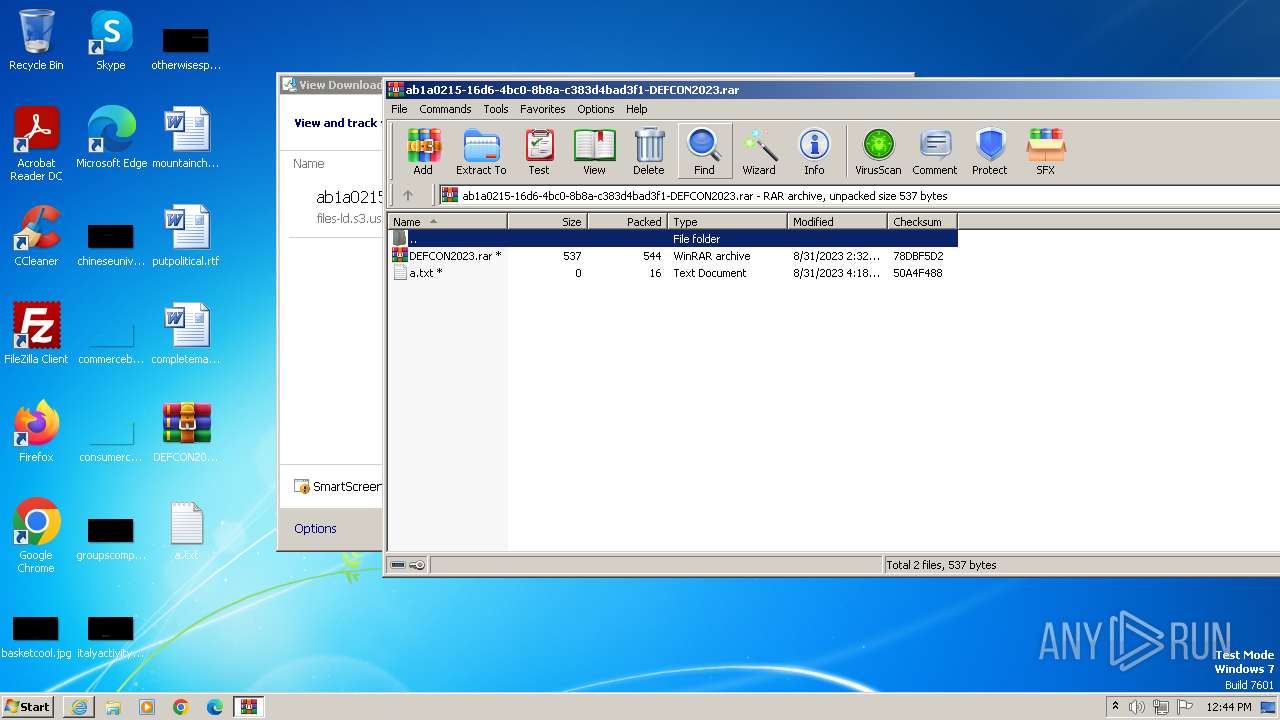Click the Extract To toolbar icon

point(481,151)
